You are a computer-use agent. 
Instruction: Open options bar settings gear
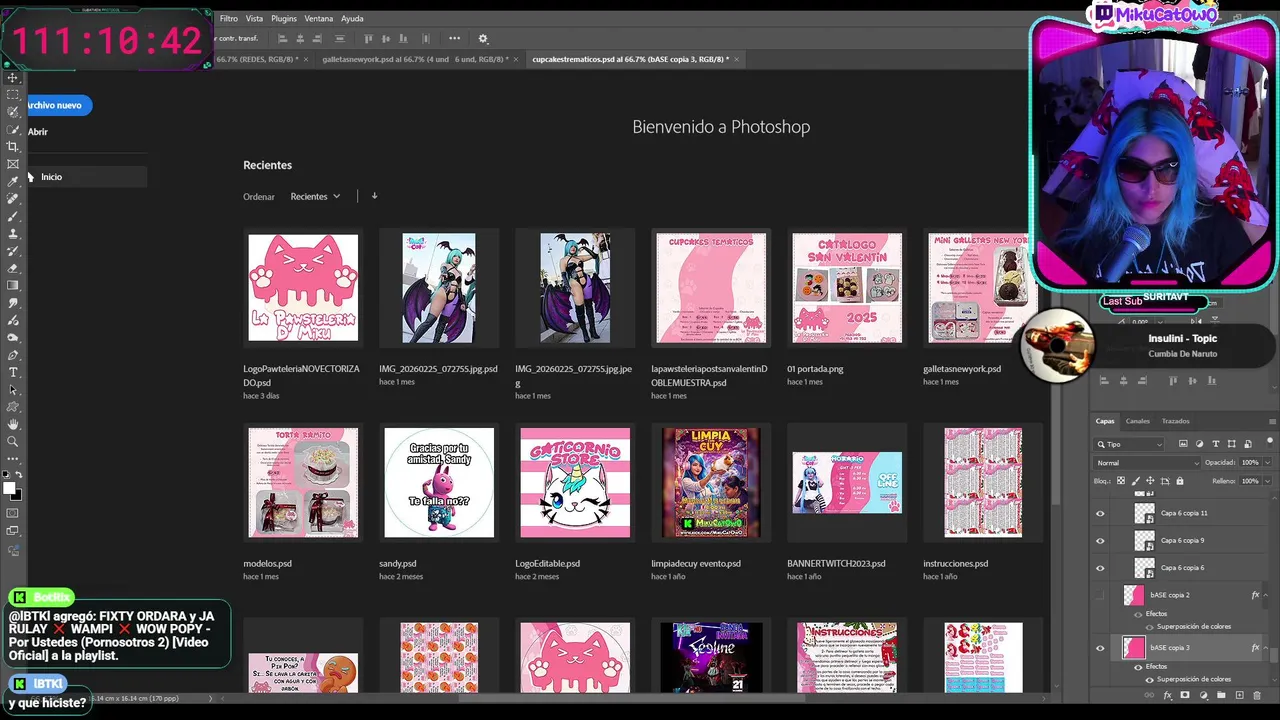(x=483, y=38)
